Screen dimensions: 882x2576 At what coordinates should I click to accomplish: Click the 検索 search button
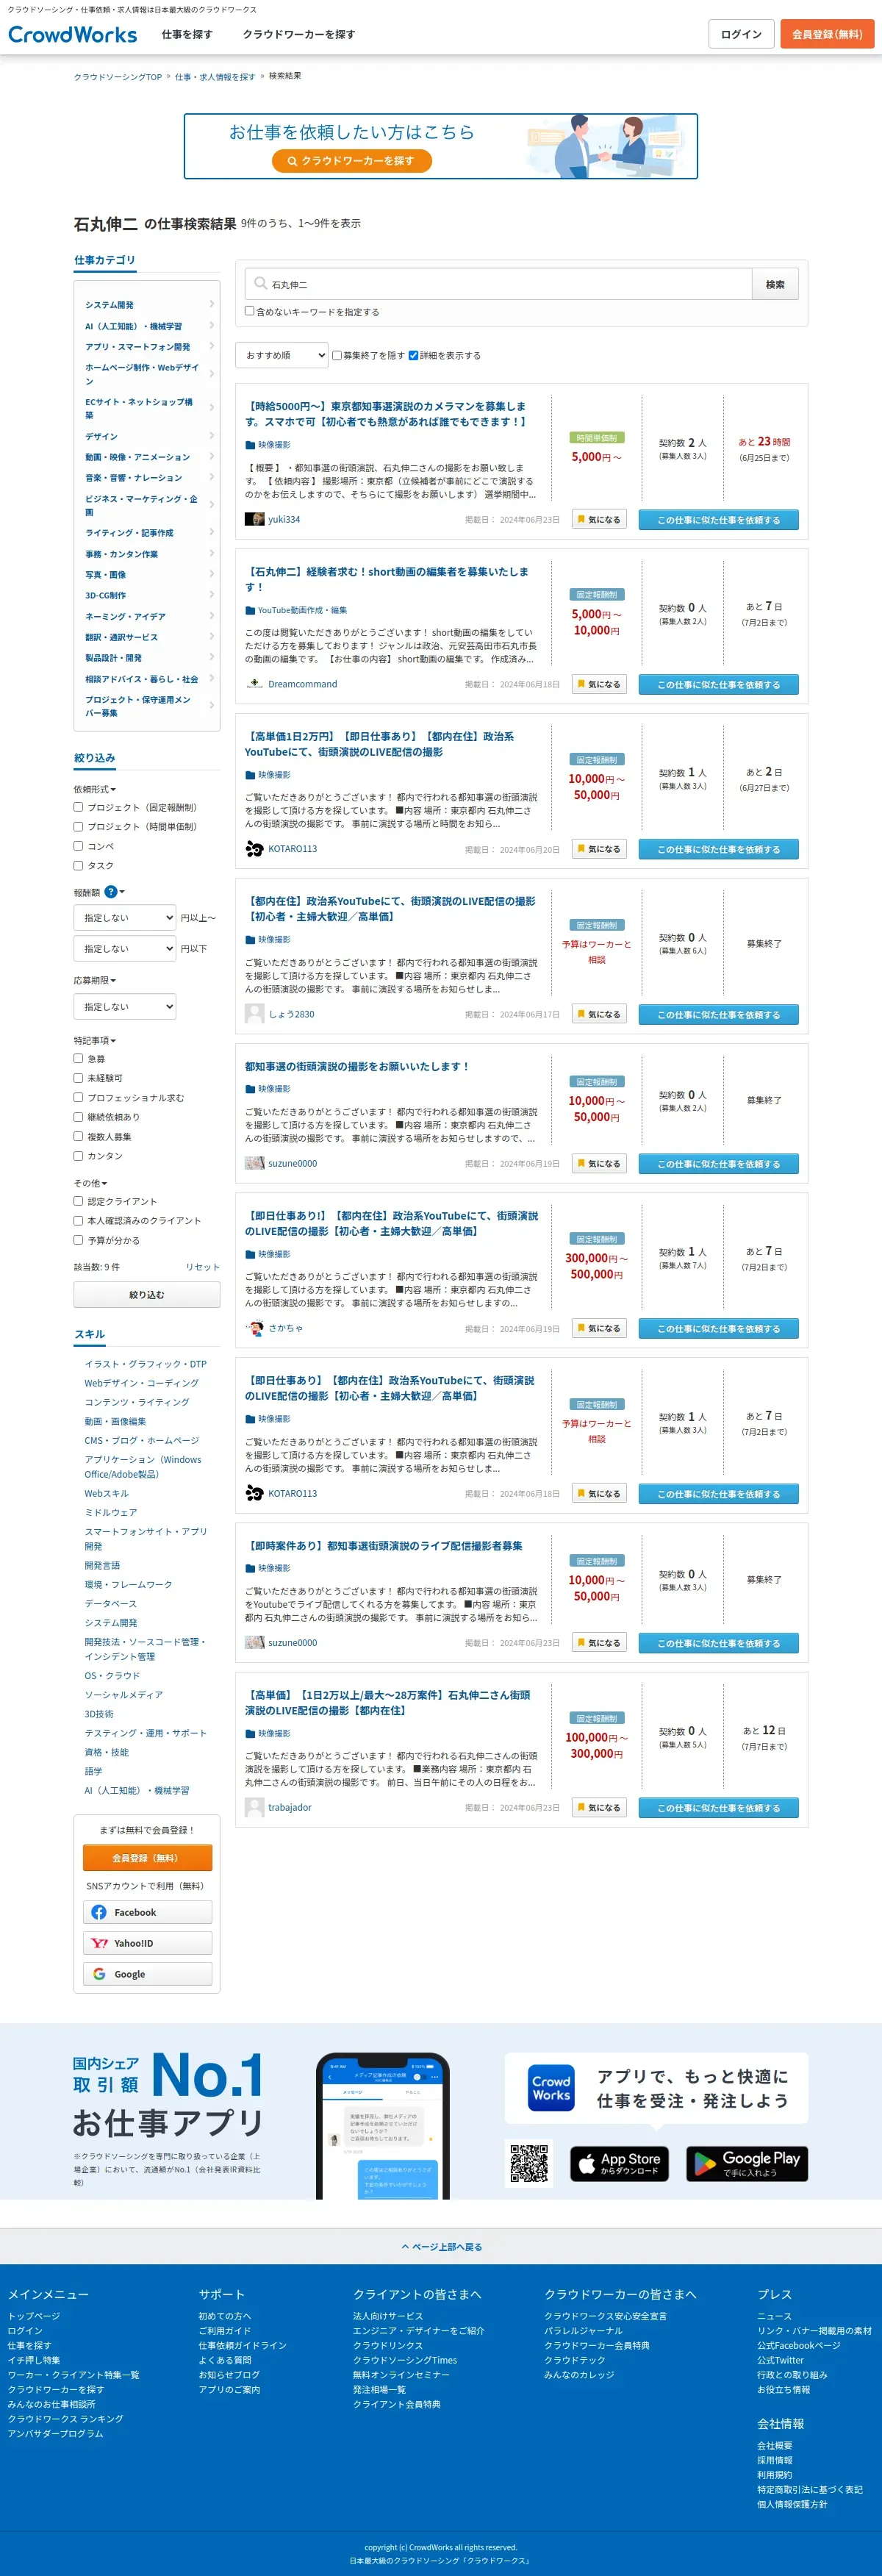tap(775, 284)
